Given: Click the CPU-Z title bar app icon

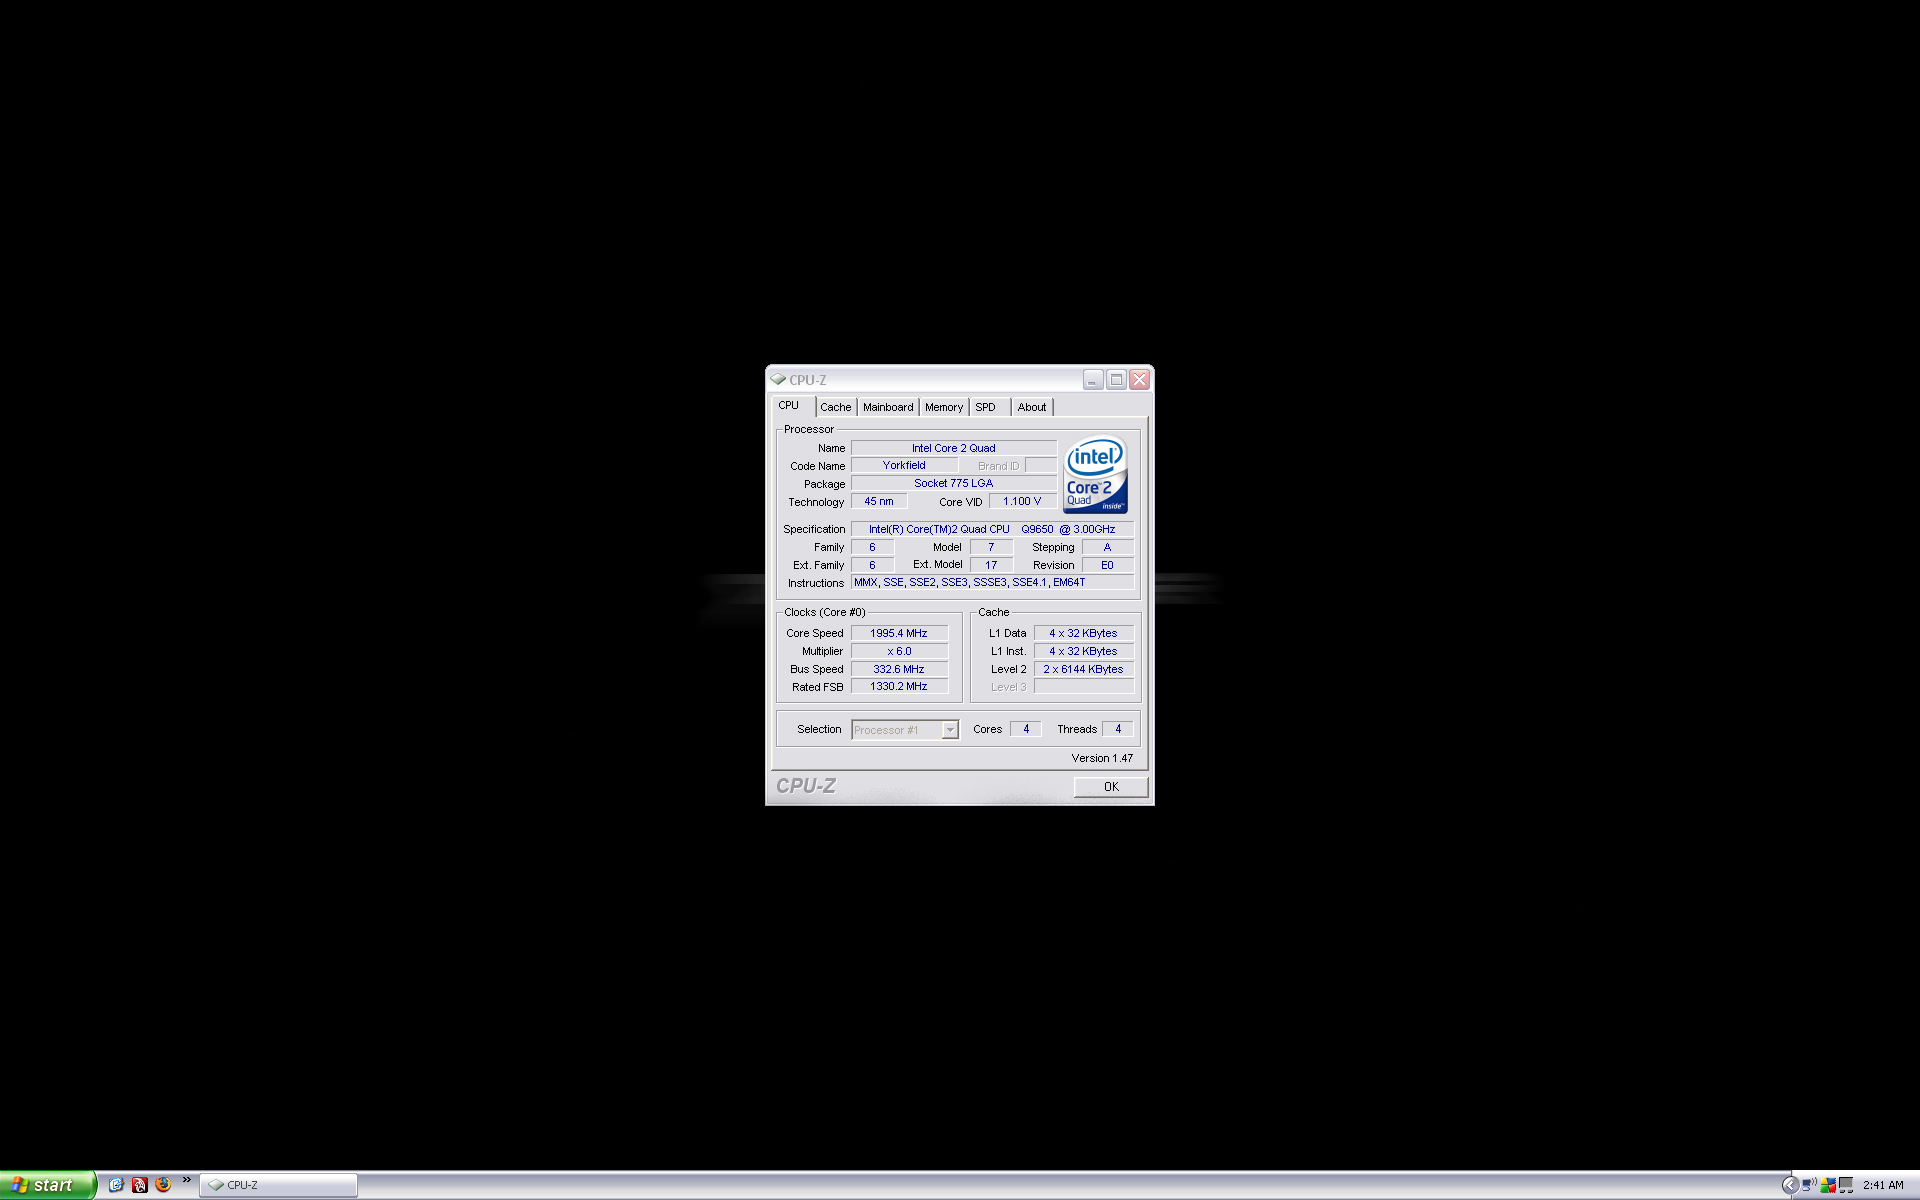Looking at the screenshot, I should [778, 380].
